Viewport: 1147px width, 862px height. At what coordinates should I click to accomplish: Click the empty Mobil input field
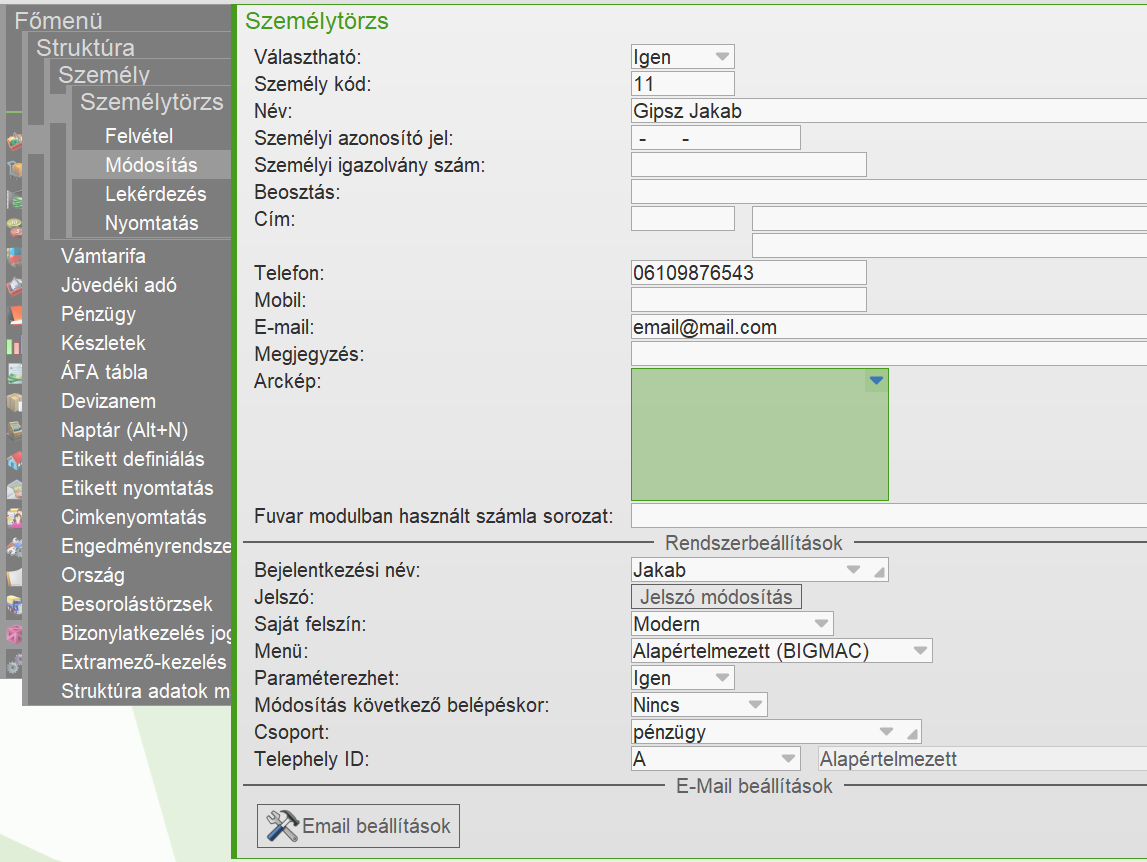coord(748,299)
